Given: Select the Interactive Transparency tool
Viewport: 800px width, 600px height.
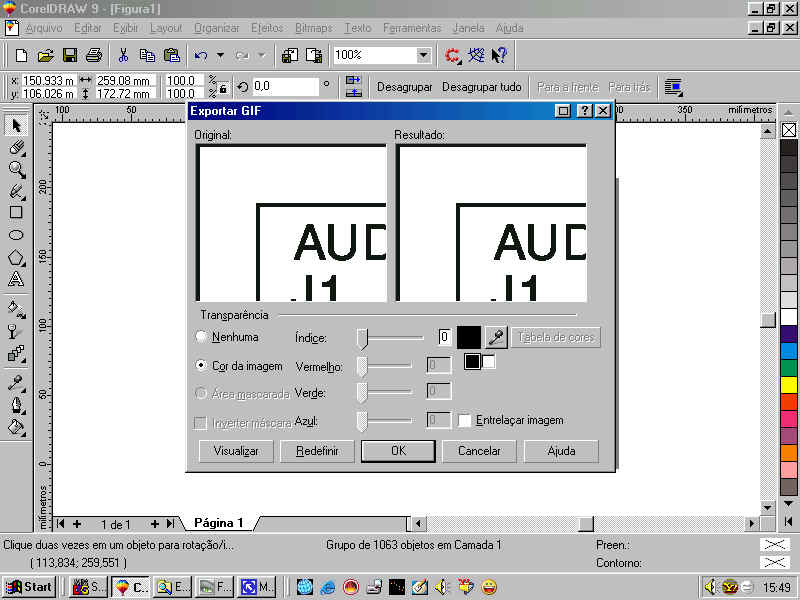Looking at the screenshot, I should click(x=16, y=331).
